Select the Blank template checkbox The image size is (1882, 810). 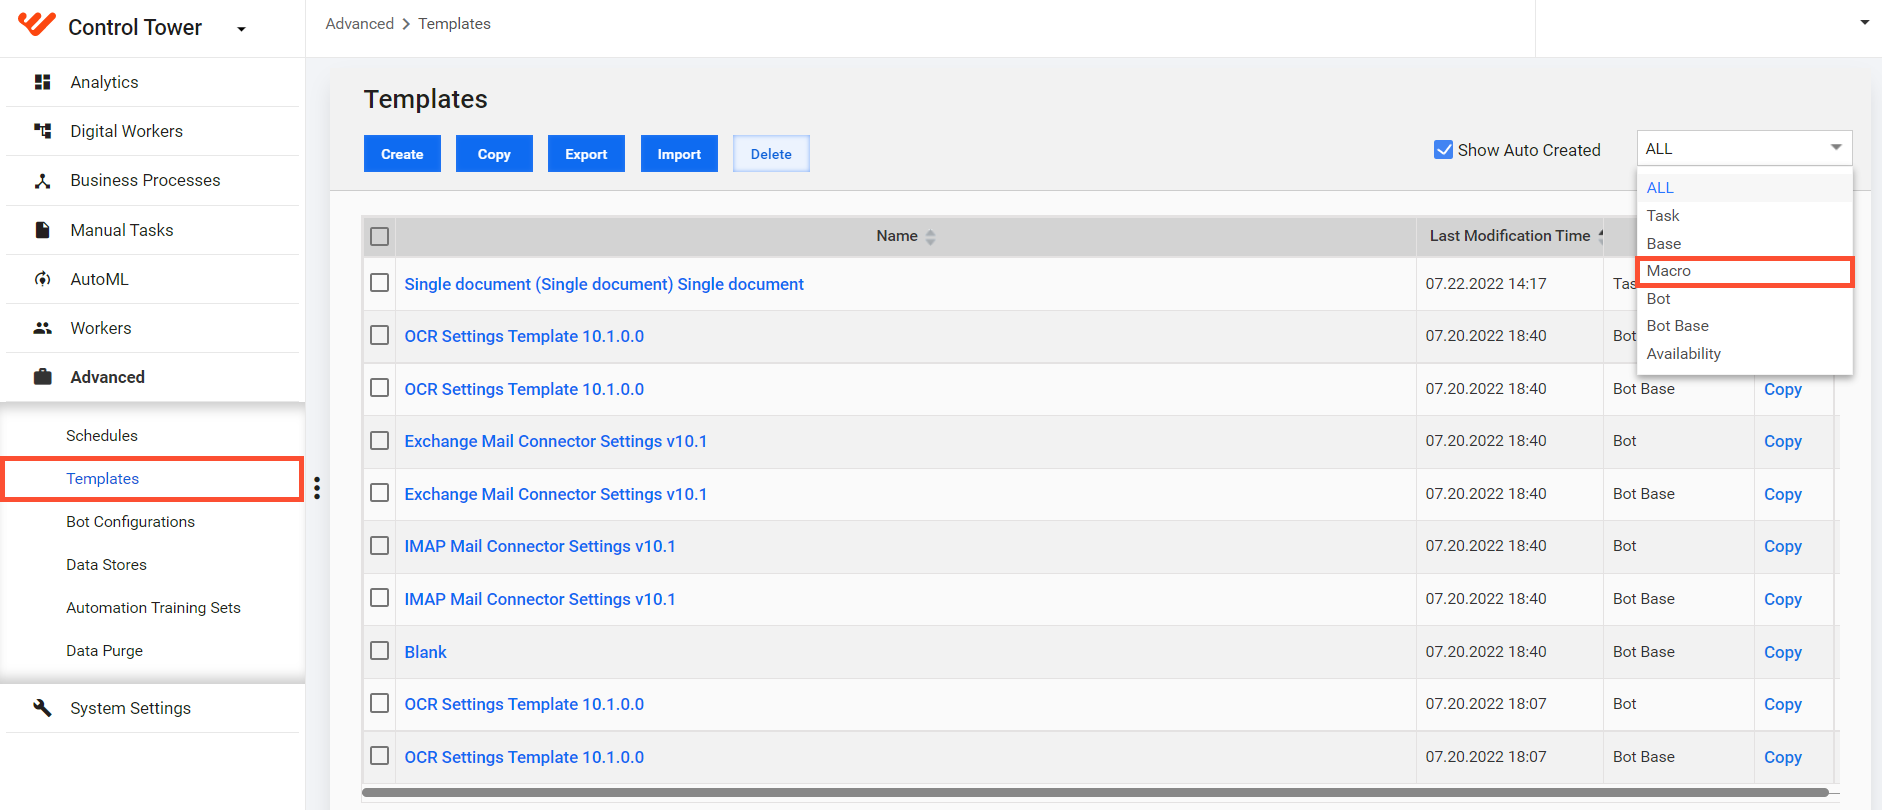[380, 651]
